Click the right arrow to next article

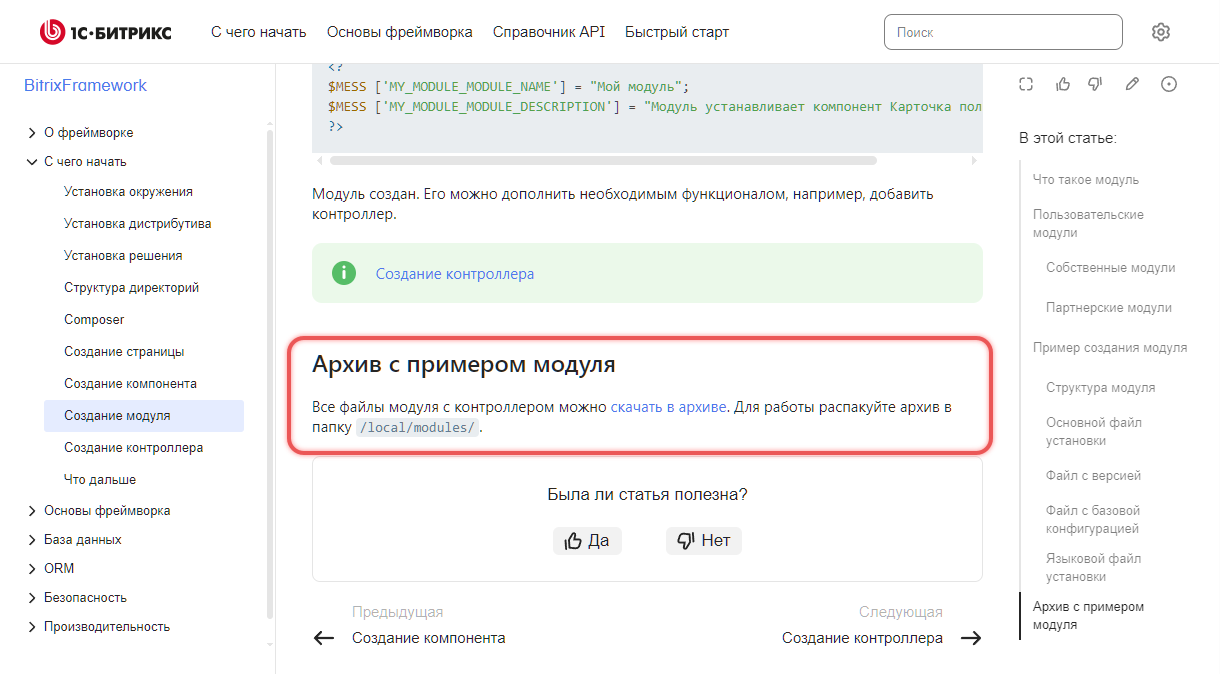pos(971,637)
